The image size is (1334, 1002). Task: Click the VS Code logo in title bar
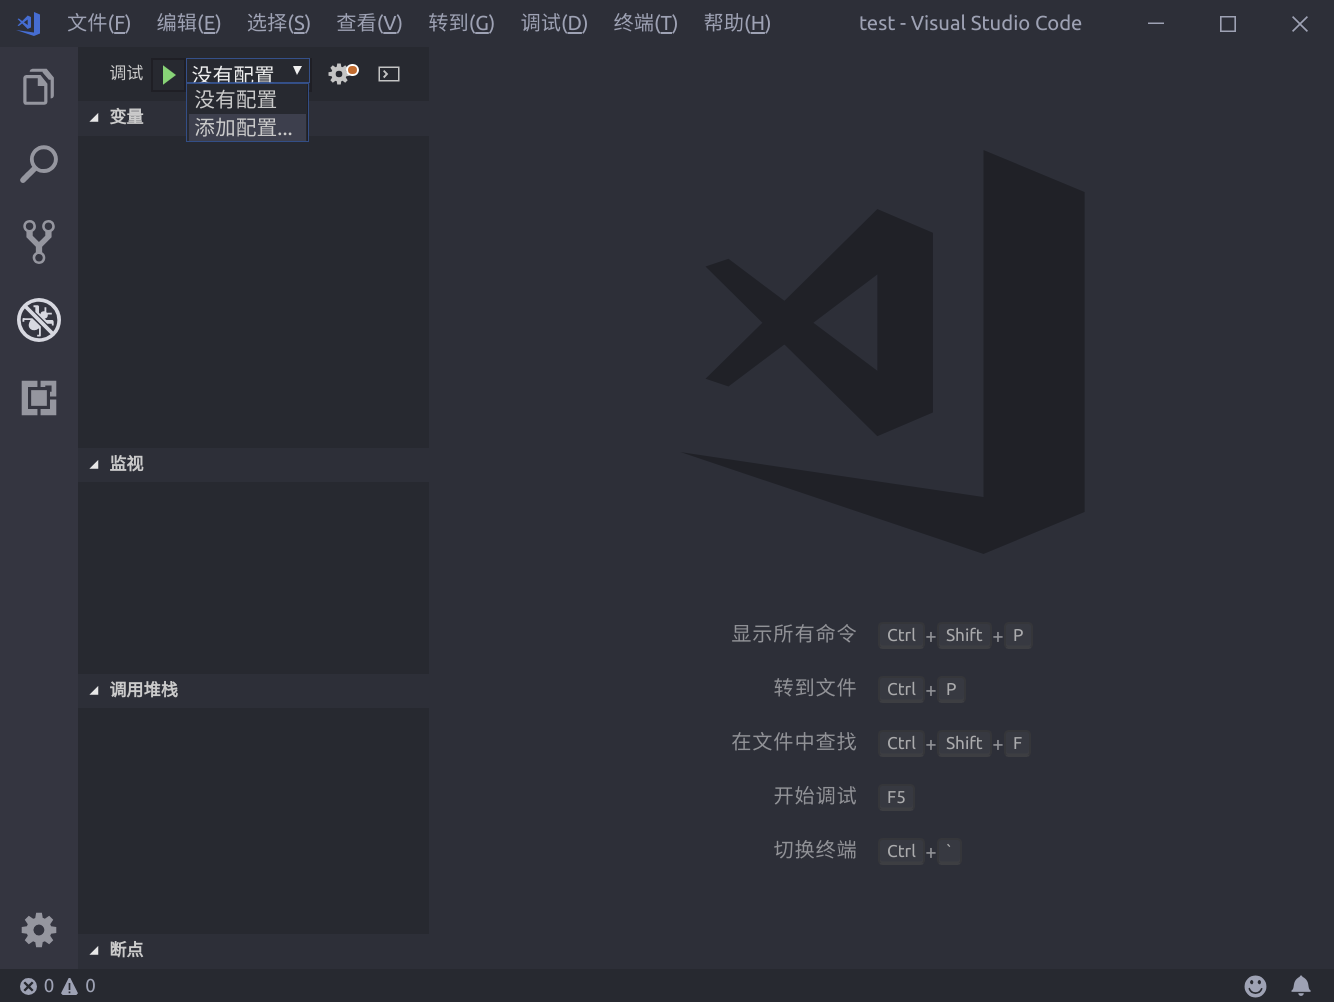pyautogui.click(x=29, y=23)
